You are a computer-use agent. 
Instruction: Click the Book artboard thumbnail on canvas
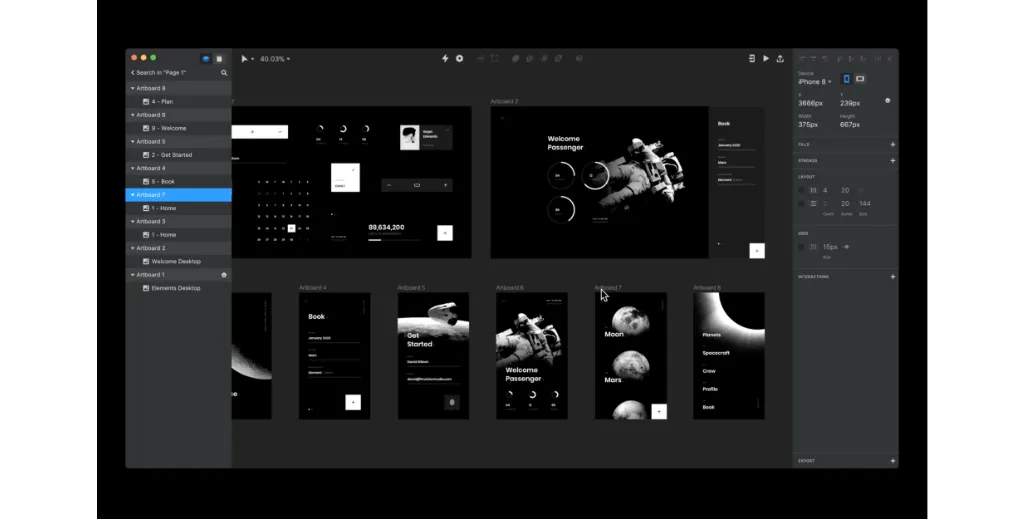(334, 356)
